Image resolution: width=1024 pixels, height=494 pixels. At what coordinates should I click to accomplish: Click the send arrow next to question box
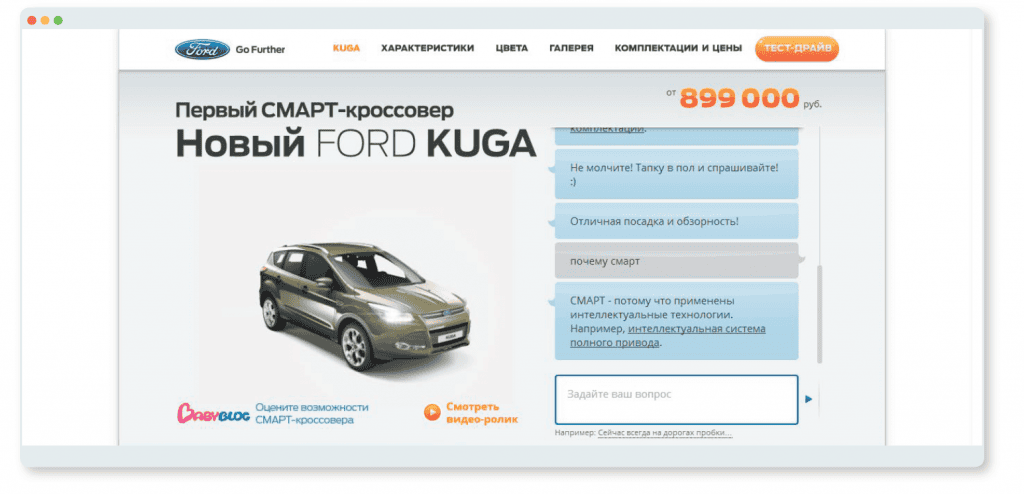click(x=808, y=399)
